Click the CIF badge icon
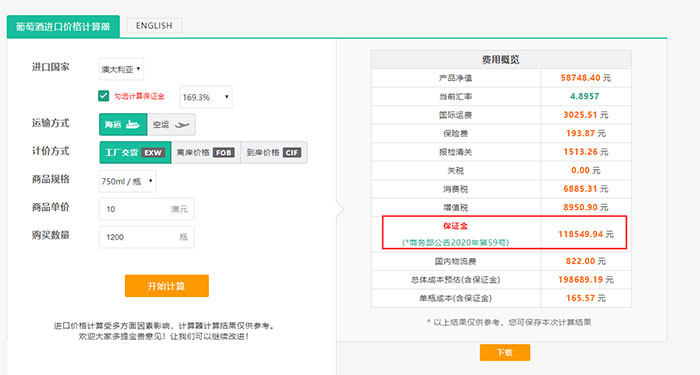Screen dimensions: 700x375 [x=292, y=153]
